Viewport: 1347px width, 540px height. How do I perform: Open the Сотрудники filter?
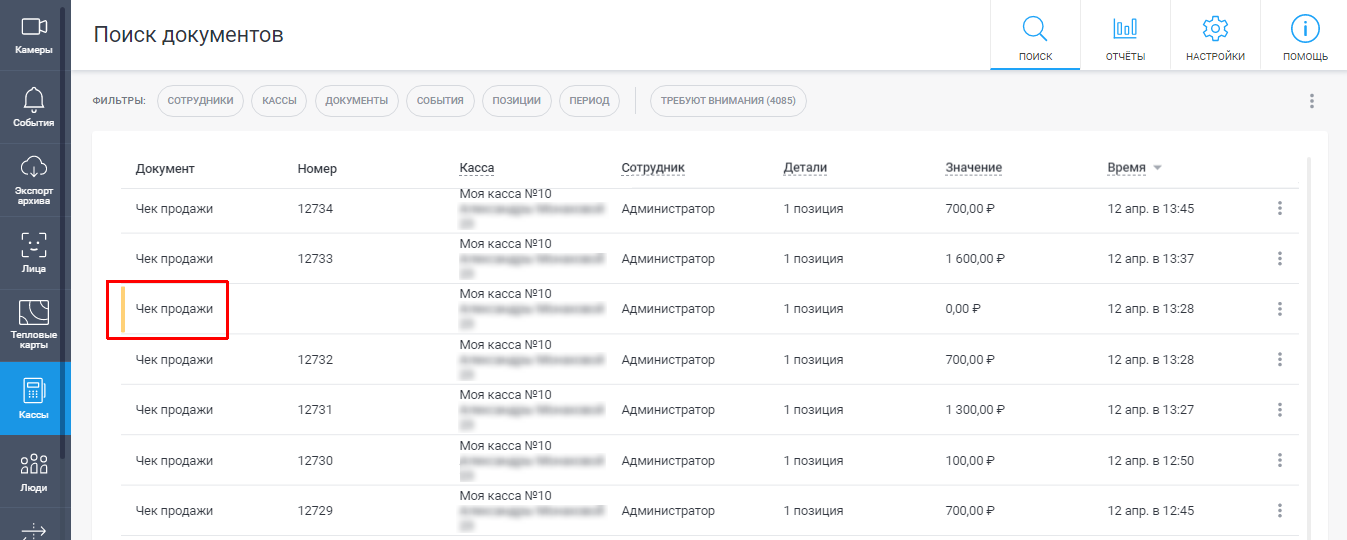pos(200,101)
